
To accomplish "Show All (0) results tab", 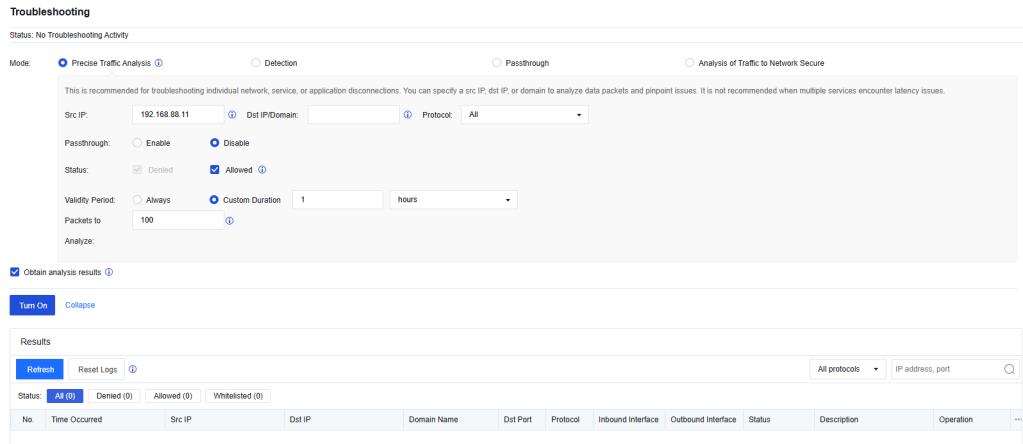I will point(65,396).
